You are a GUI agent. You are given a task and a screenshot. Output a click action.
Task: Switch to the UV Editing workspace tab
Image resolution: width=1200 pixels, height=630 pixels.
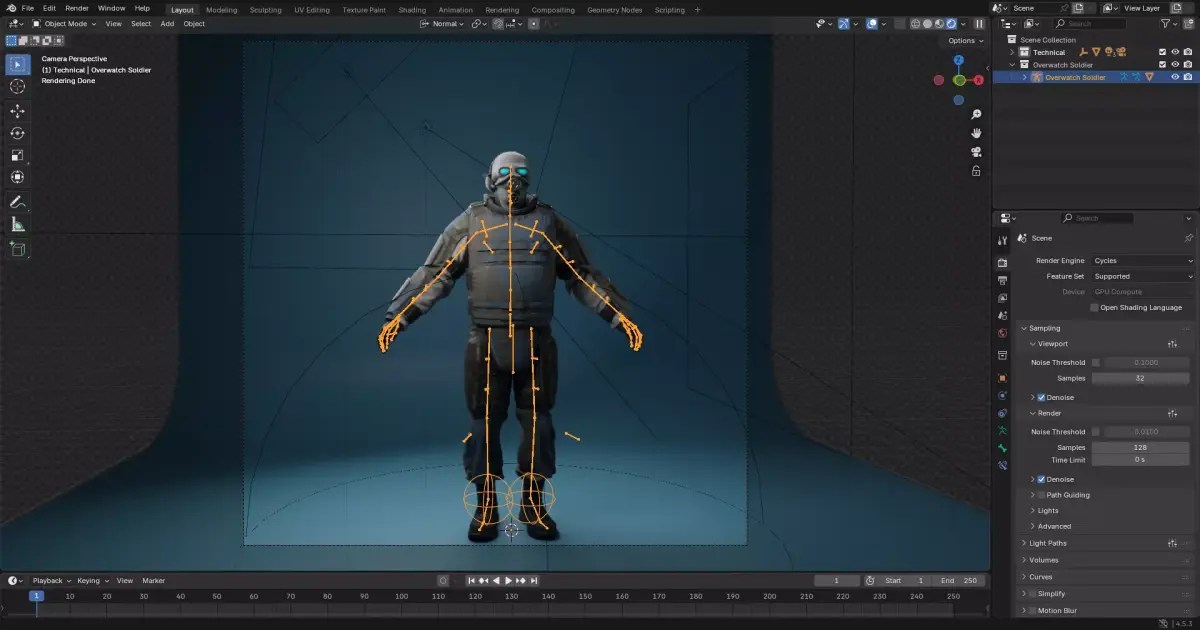(312, 9)
